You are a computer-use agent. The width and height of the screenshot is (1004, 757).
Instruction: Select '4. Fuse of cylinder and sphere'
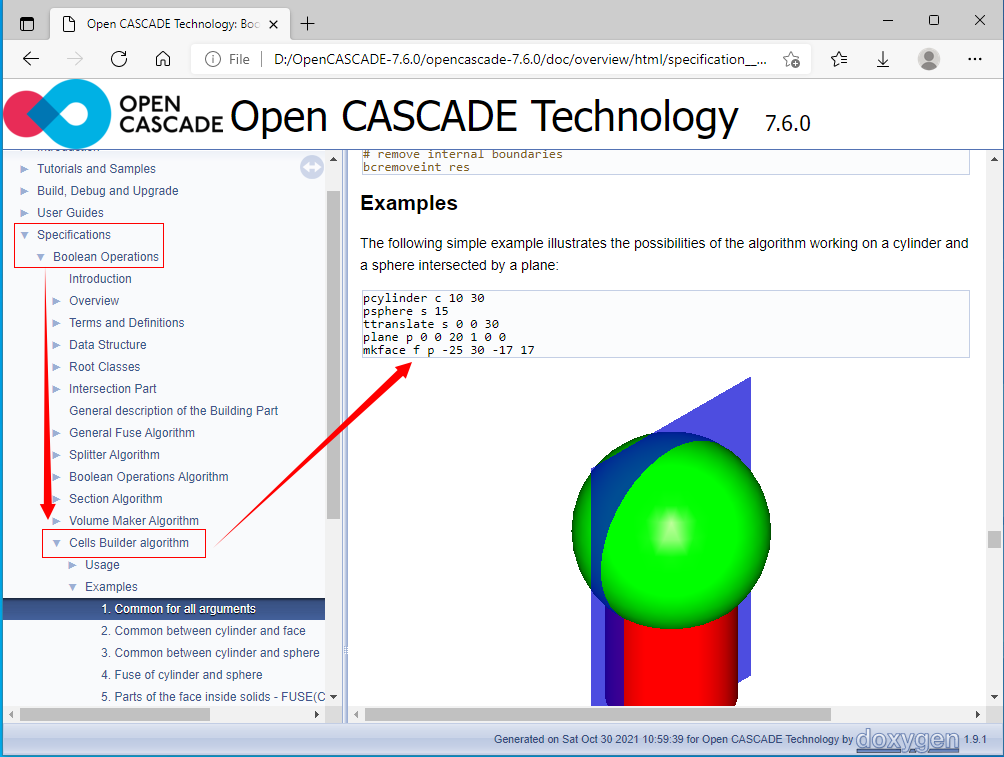tap(182, 675)
